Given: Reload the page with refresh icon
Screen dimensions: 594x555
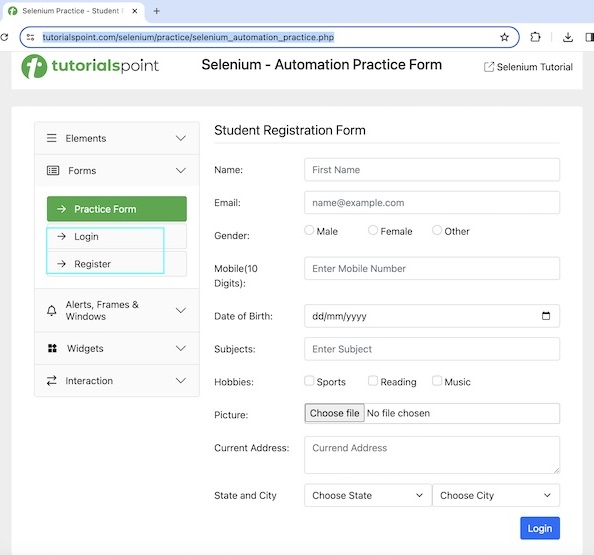Looking at the screenshot, I should click(4, 37).
